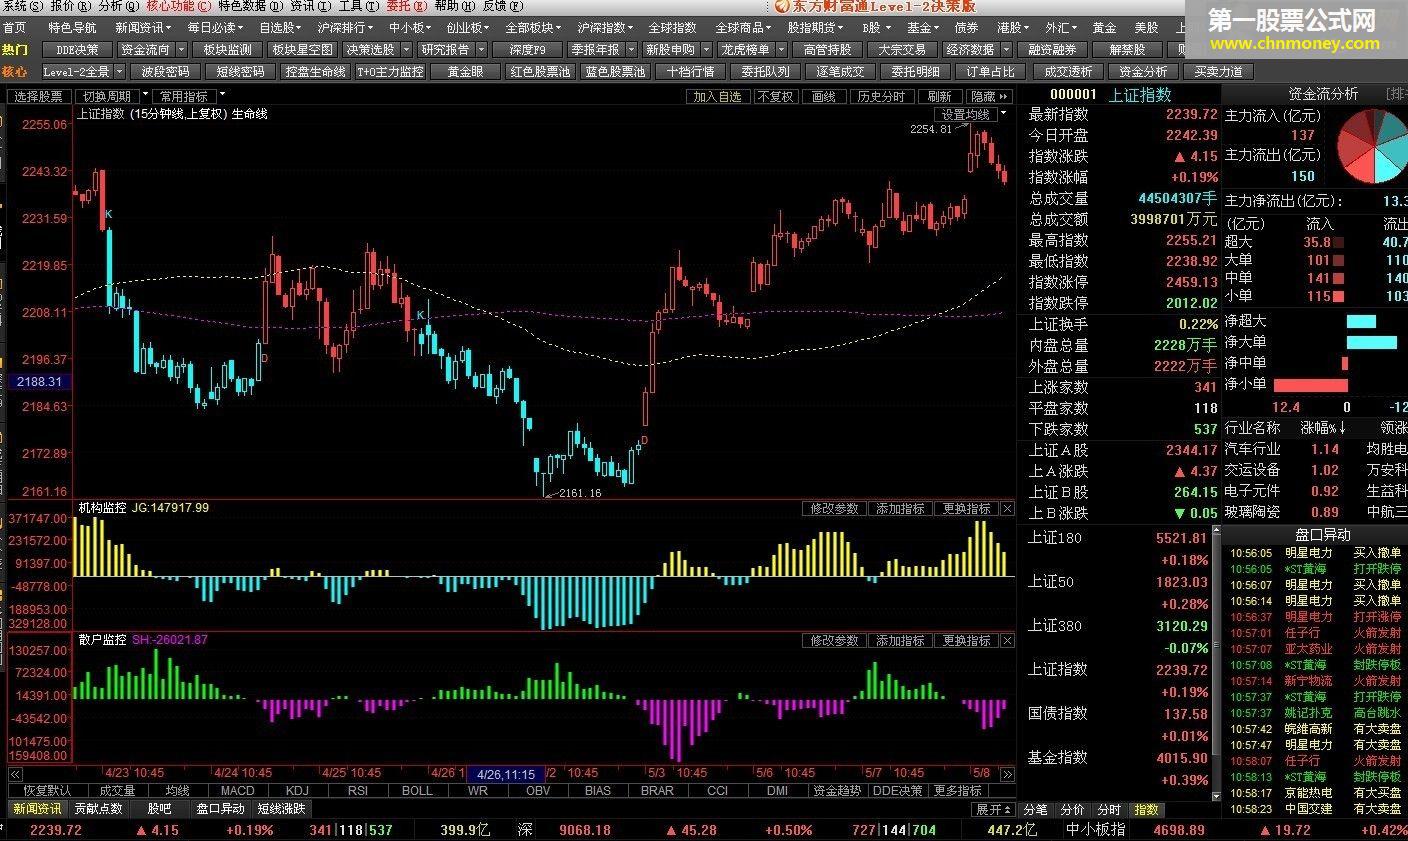Click 添加指标 in 机构监控 panel

[x=900, y=509]
